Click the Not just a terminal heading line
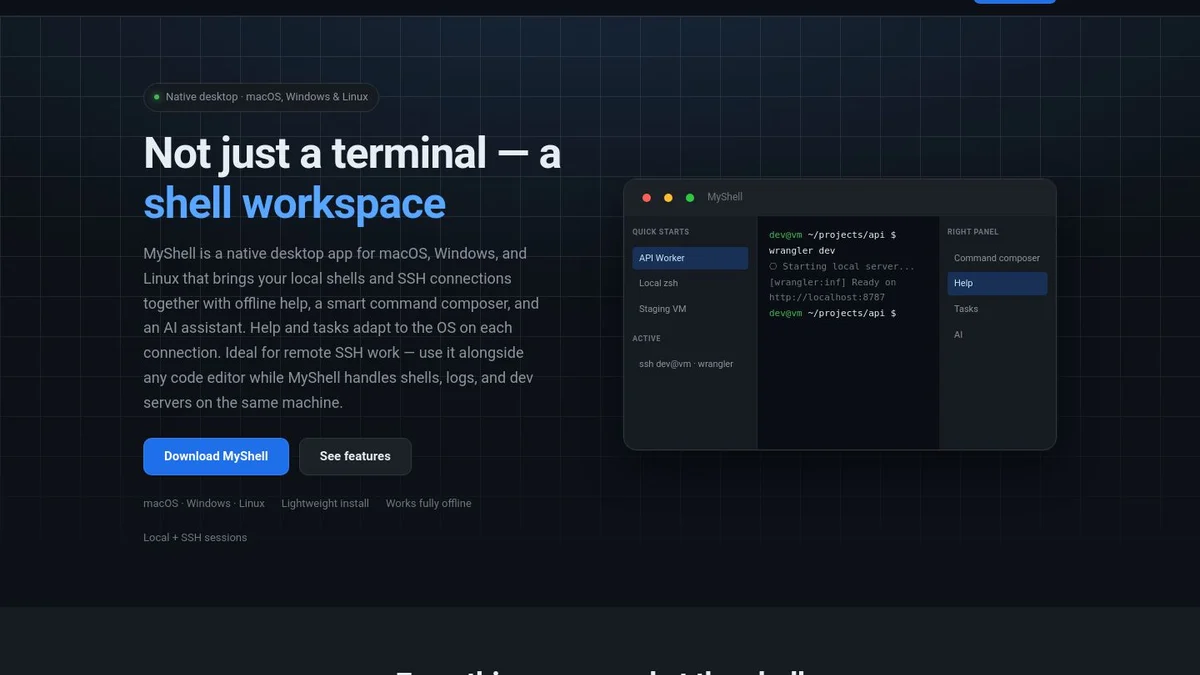The image size is (1200, 675). pos(352,153)
